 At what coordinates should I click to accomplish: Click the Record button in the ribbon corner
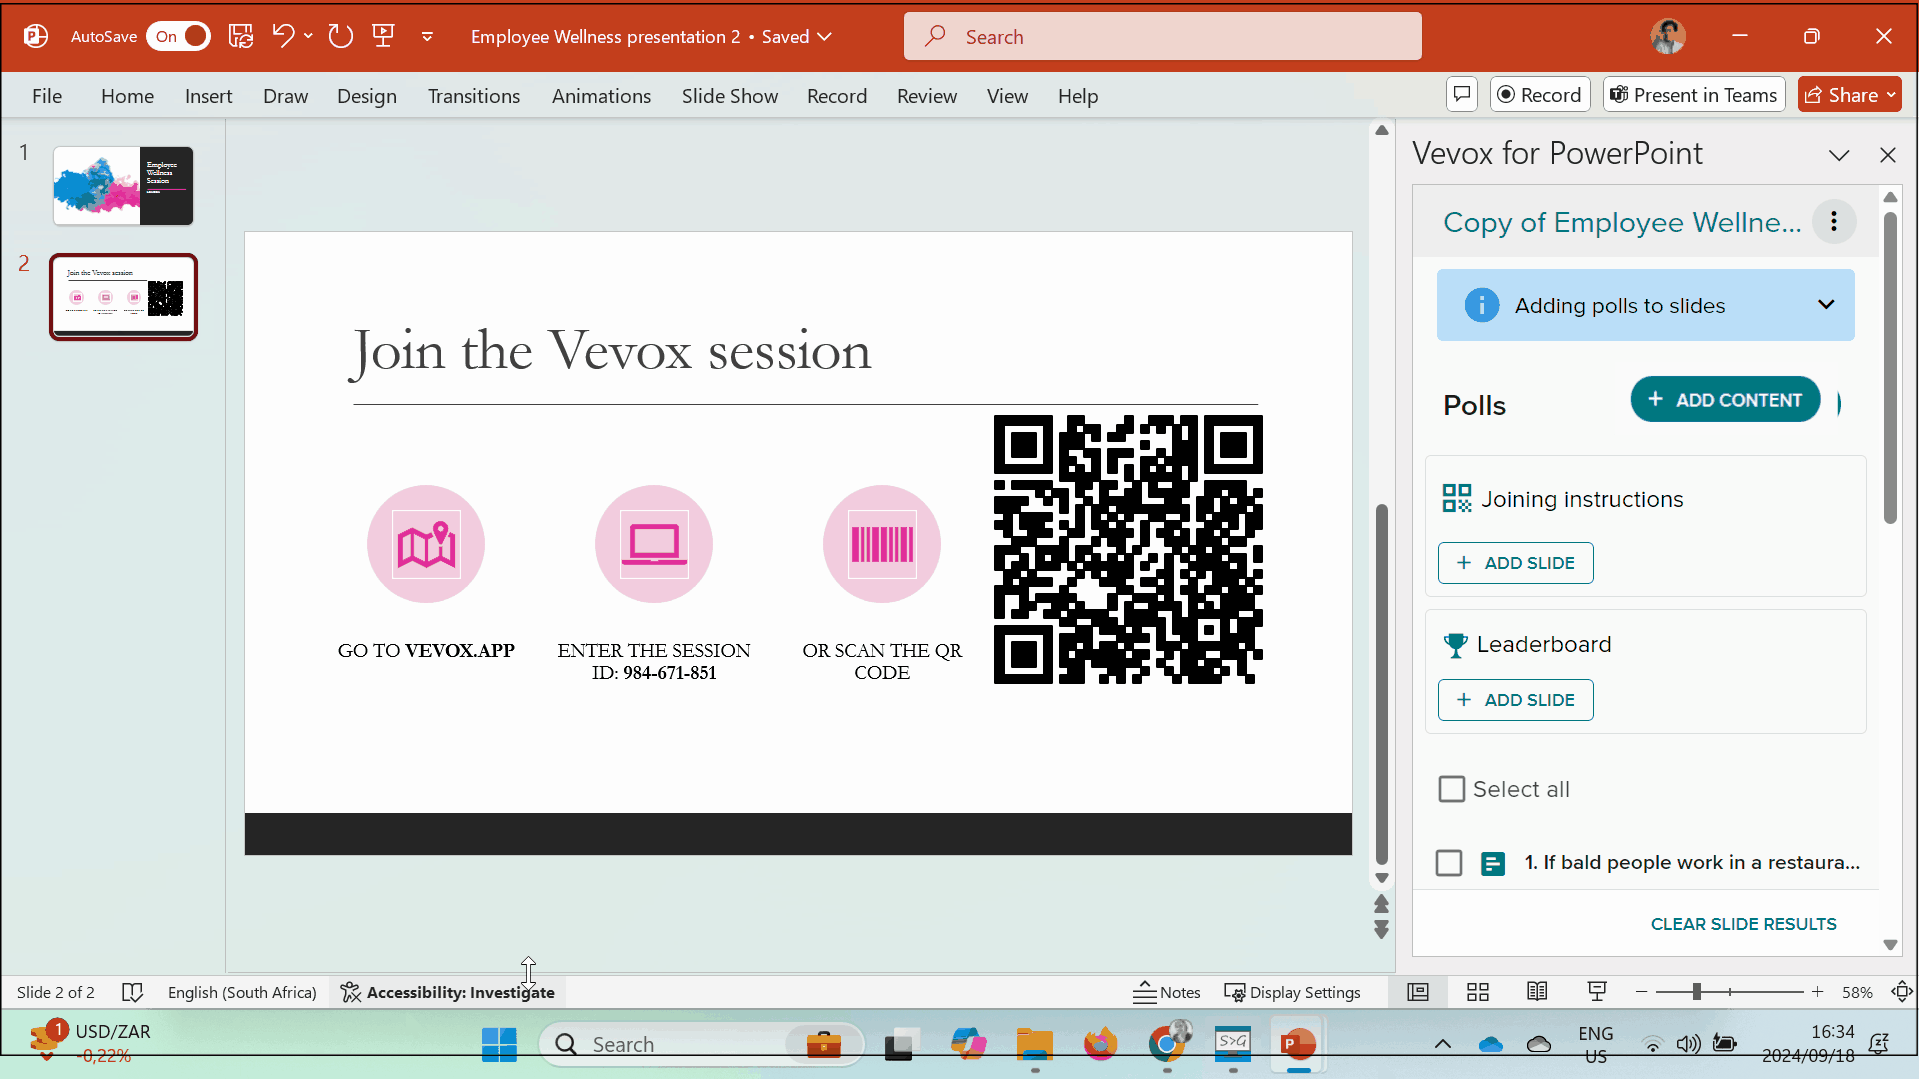click(x=1540, y=94)
